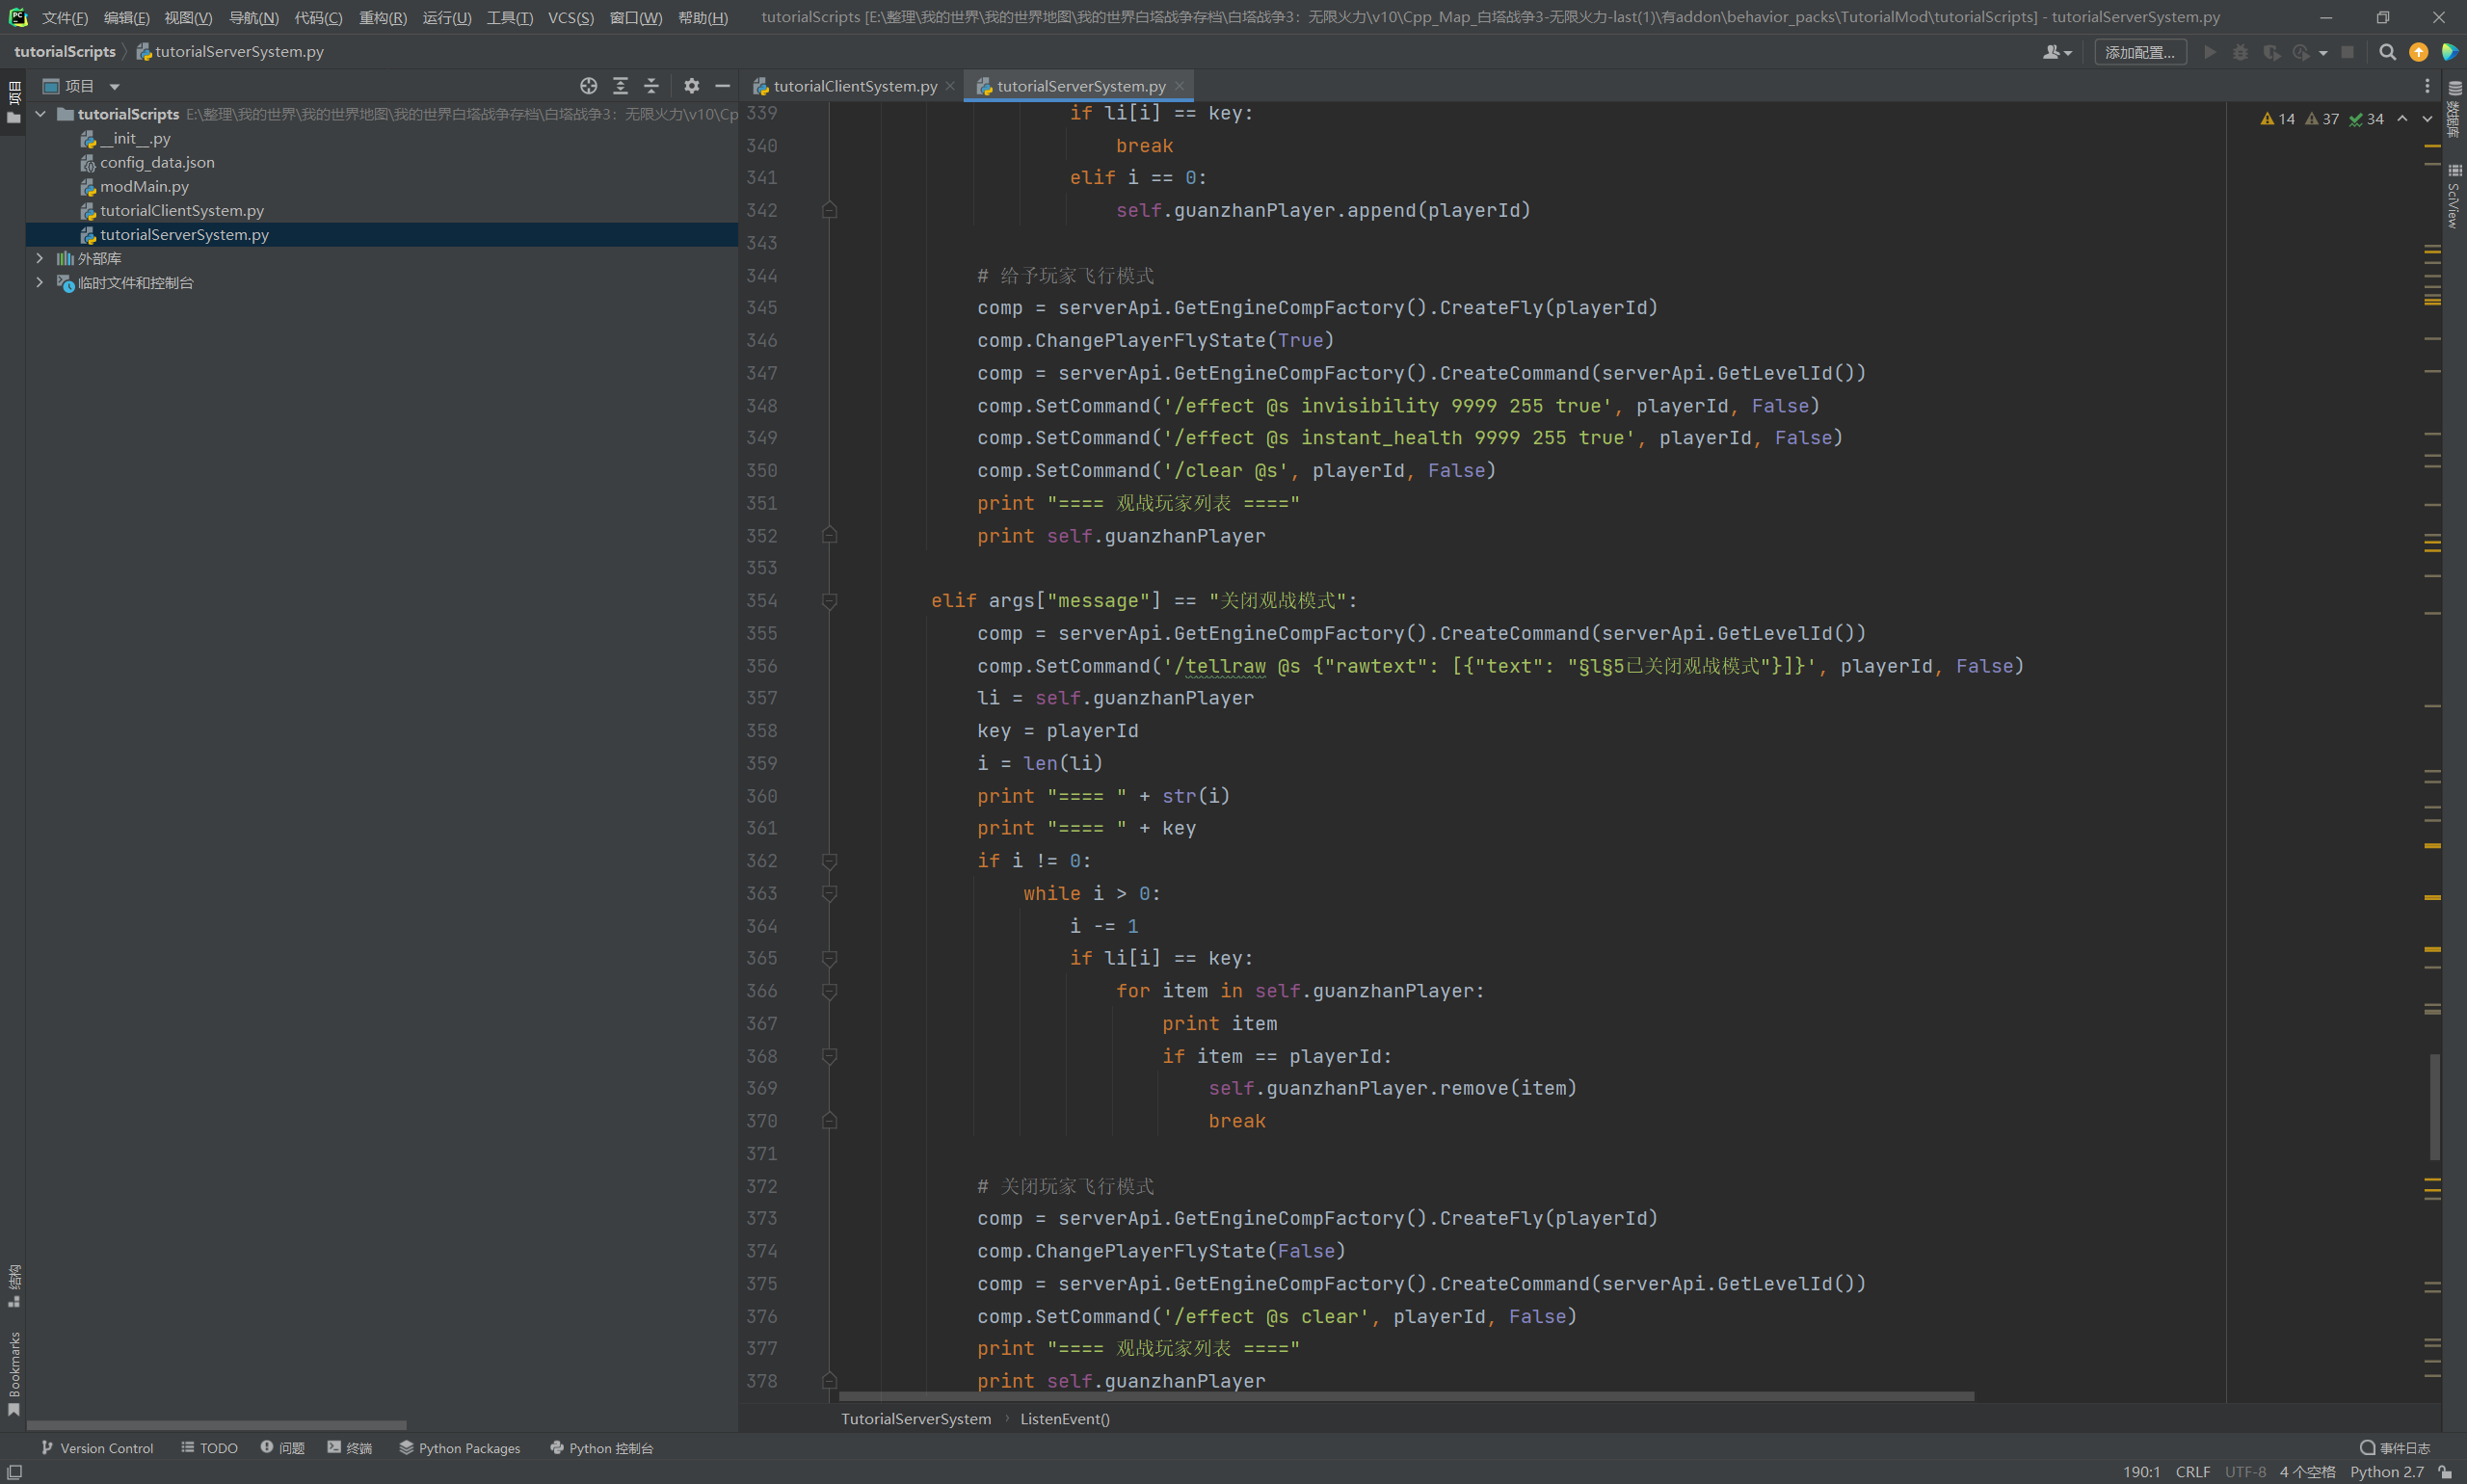Toggle the code folding indicator at line 354
The height and width of the screenshot is (1484, 2467).
click(x=828, y=601)
